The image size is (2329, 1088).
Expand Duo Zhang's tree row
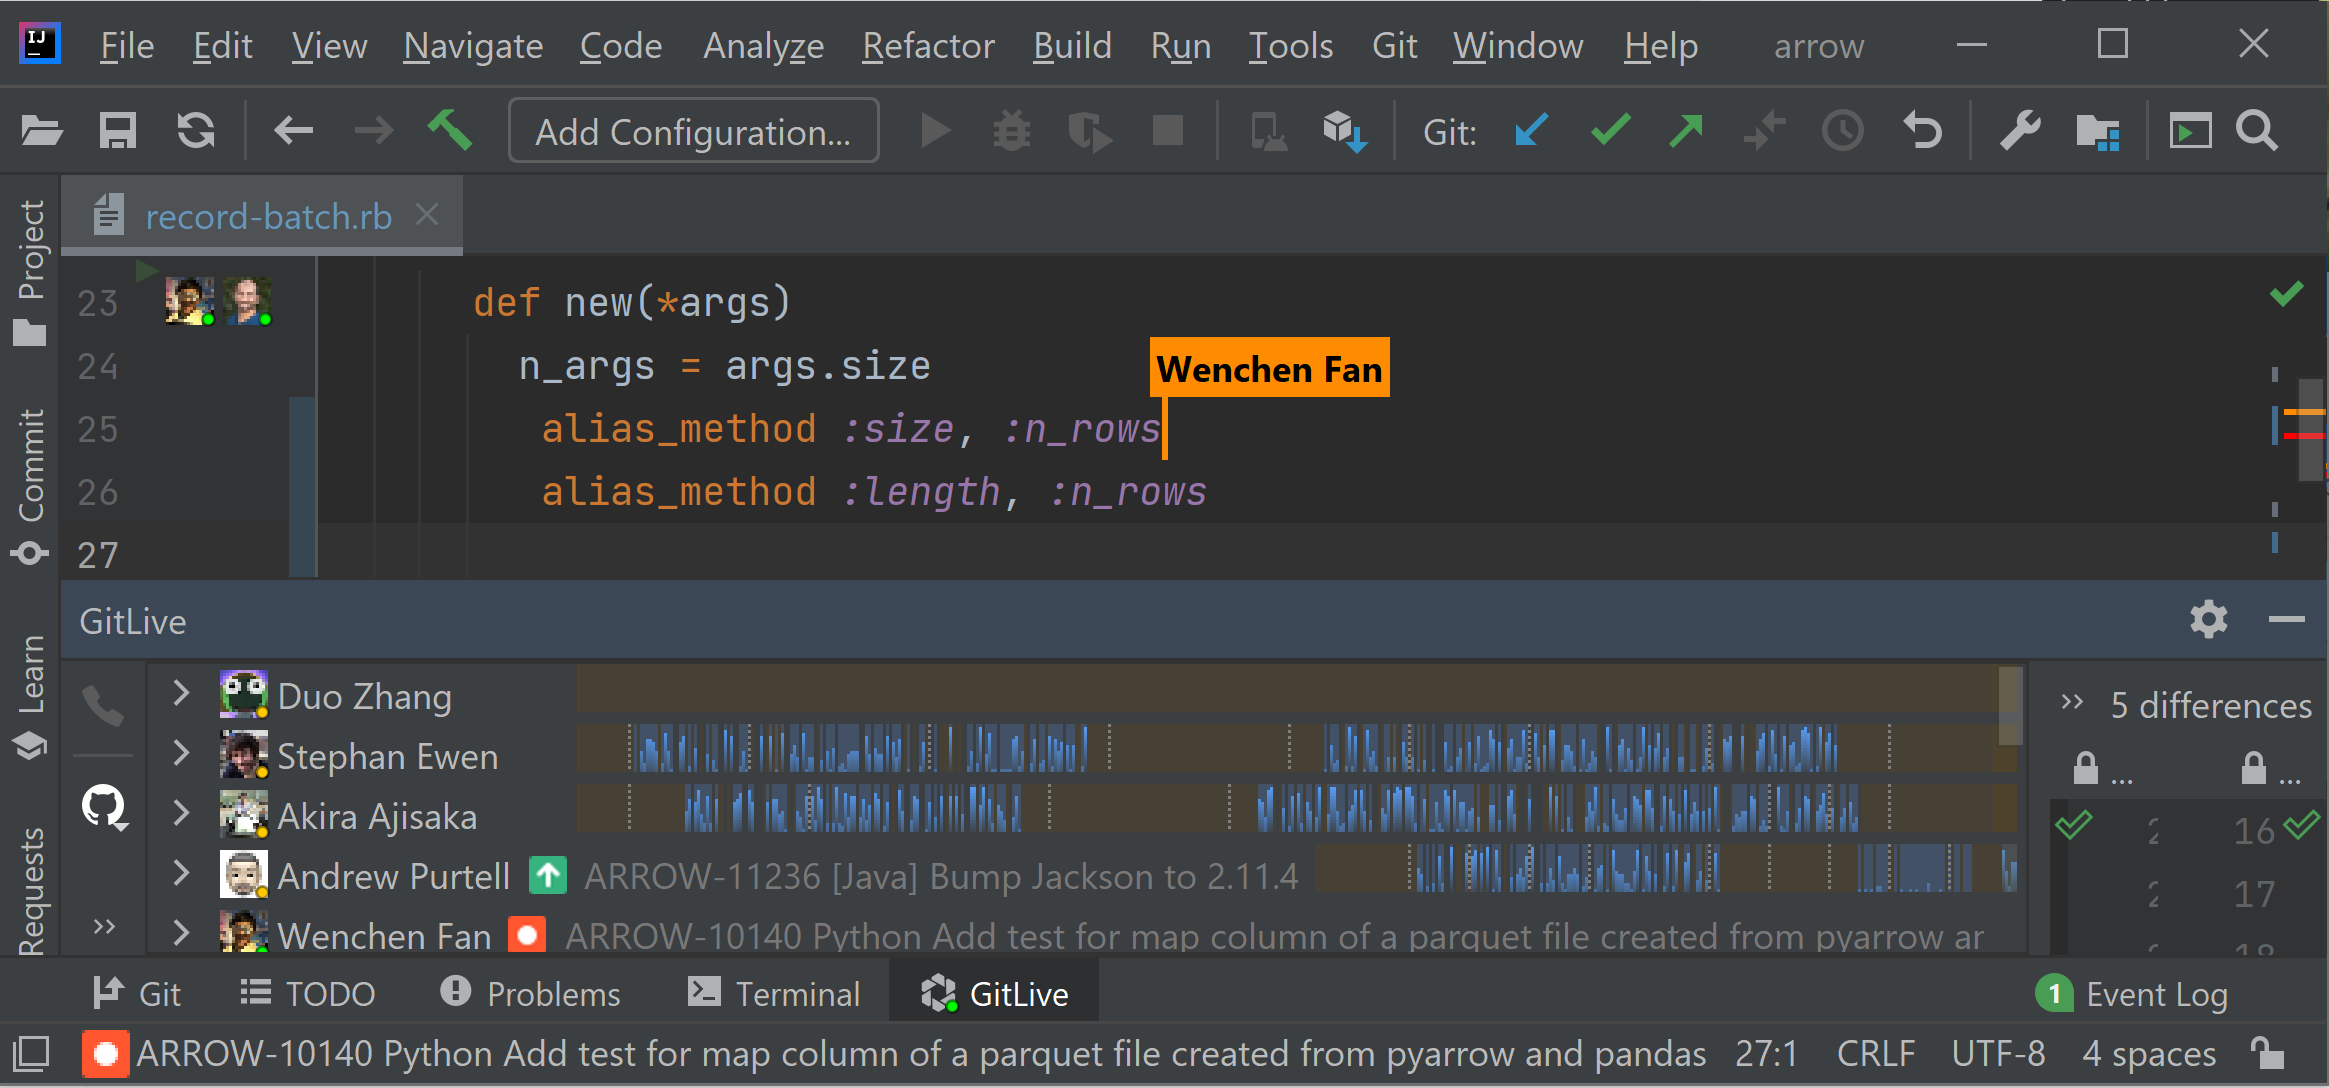(x=181, y=693)
